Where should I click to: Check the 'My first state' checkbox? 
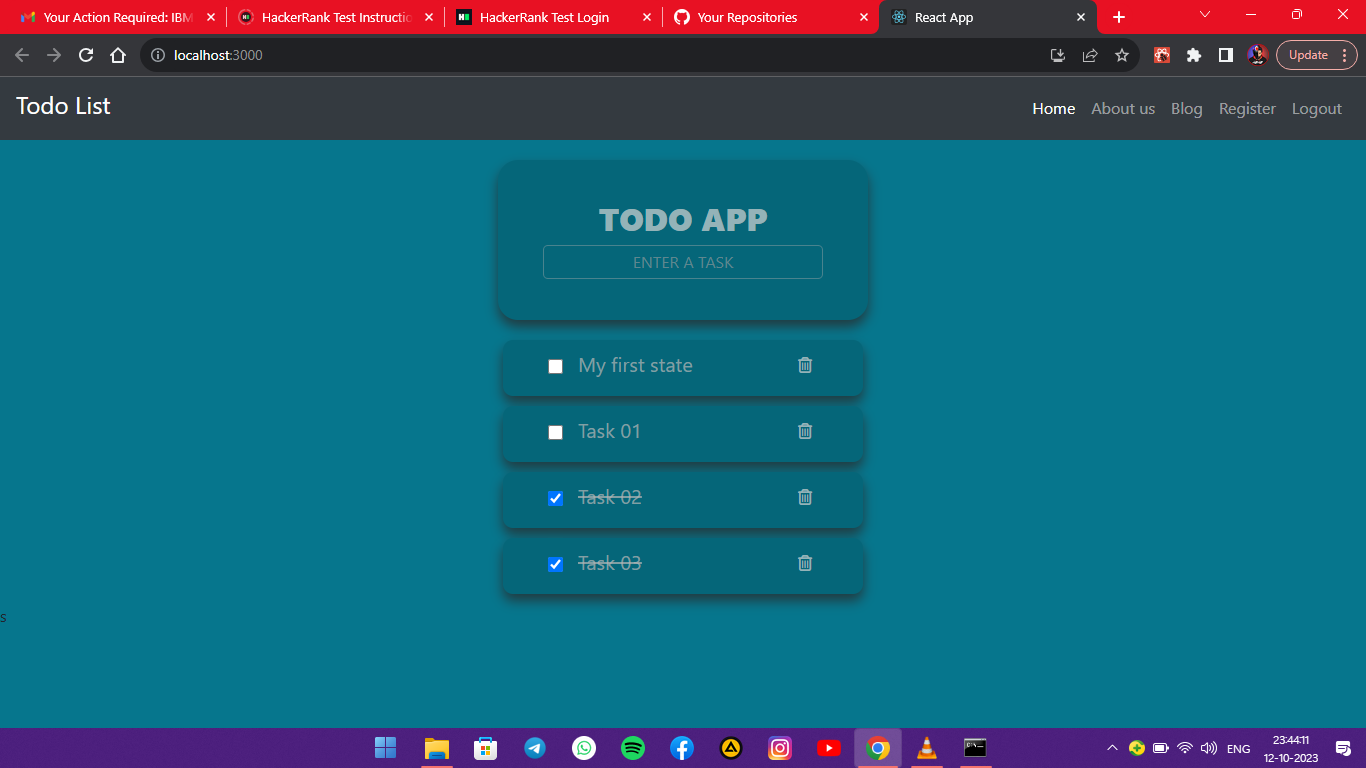[556, 367]
